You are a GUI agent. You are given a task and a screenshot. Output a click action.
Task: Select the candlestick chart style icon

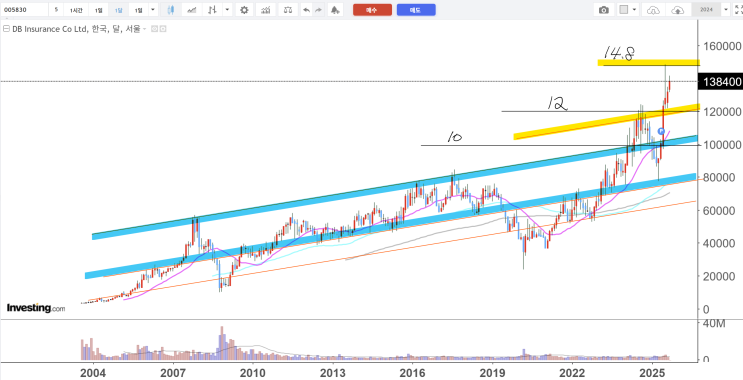click(171, 10)
